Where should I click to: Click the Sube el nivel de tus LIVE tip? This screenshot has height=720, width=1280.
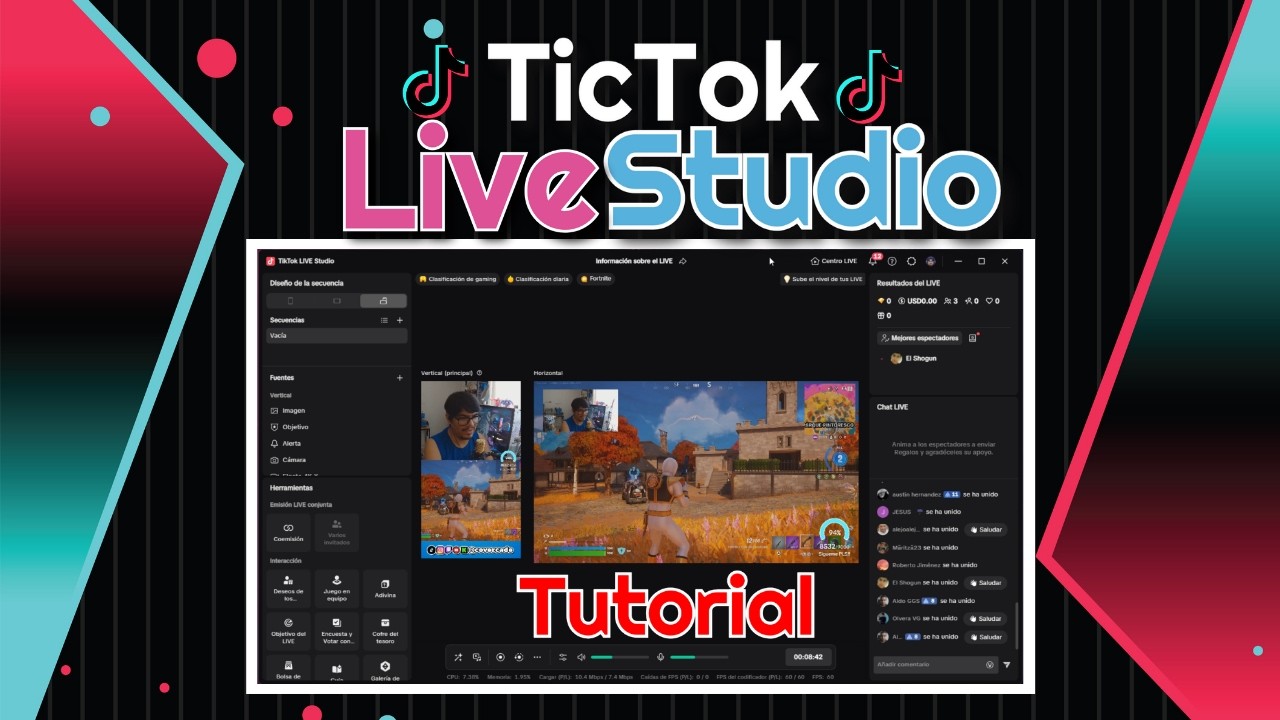823,279
